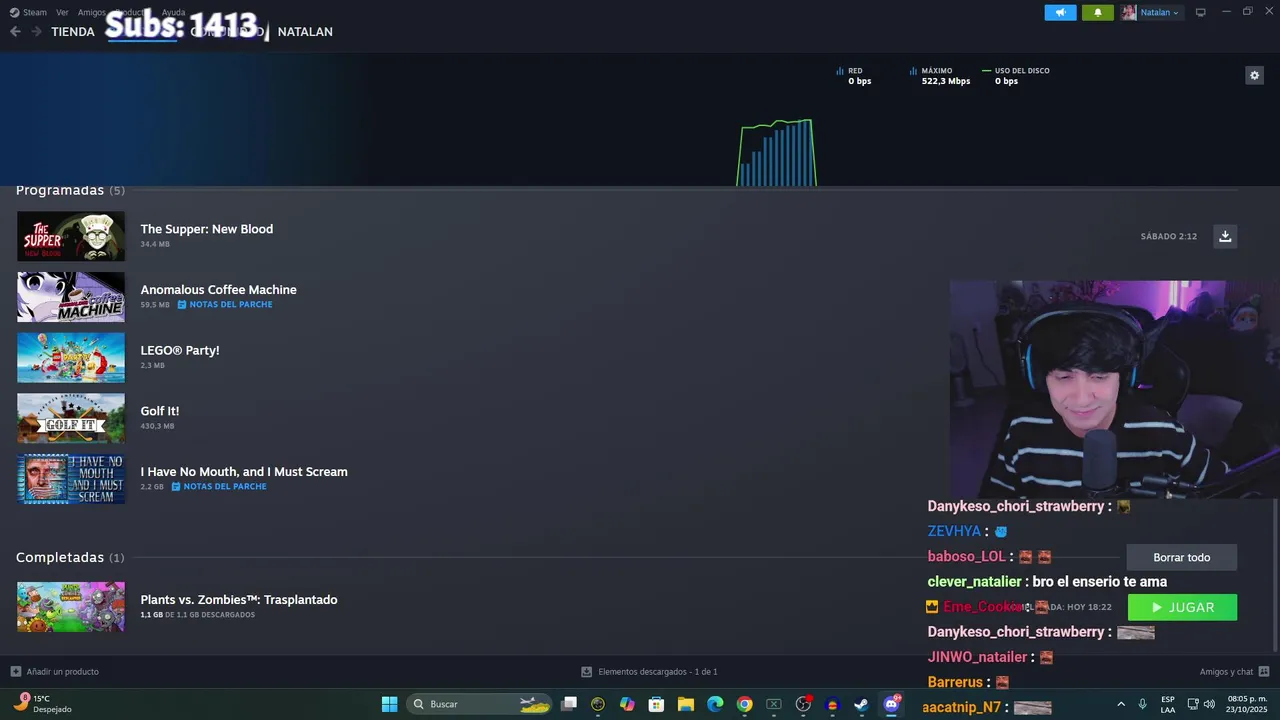
Task: Open Steam Big Picture mode monitor icon
Action: tap(1201, 12)
